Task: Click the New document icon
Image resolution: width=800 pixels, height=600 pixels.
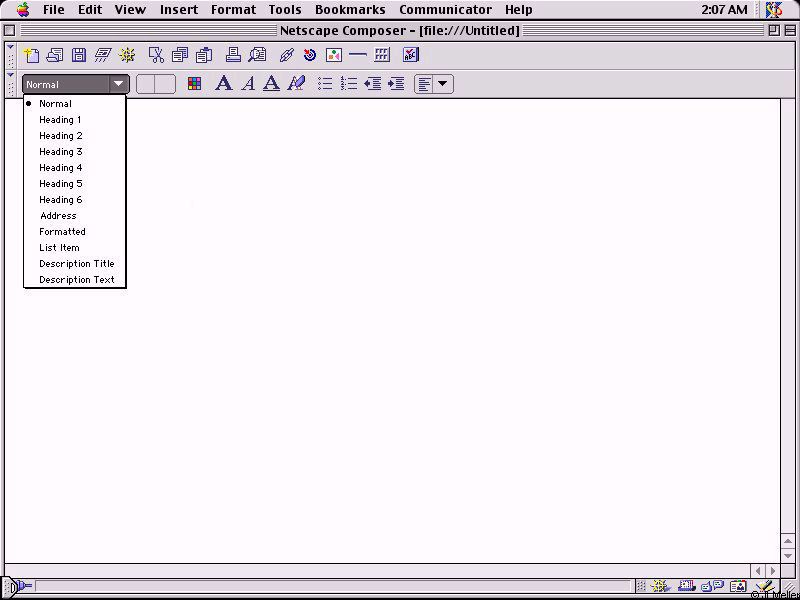Action: pyautogui.click(x=32, y=55)
